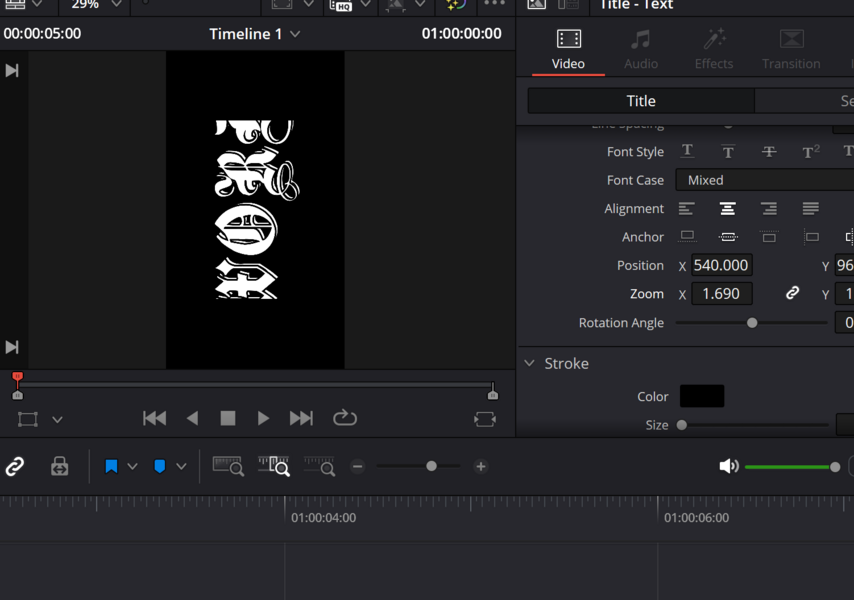The height and width of the screenshot is (600, 854).
Task: Toggle the Loop playback icon
Action: [x=345, y=418]
